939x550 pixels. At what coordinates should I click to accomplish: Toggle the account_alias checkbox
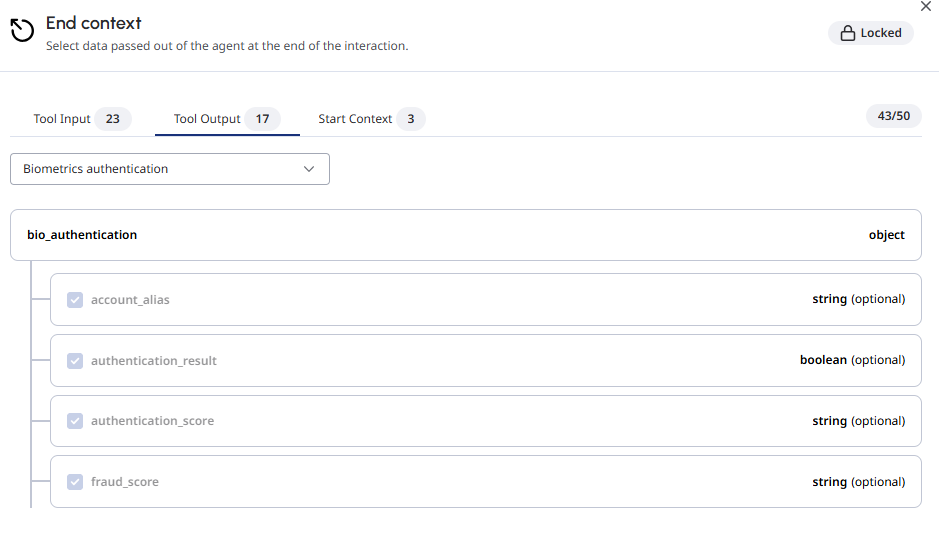click(75, 300)
